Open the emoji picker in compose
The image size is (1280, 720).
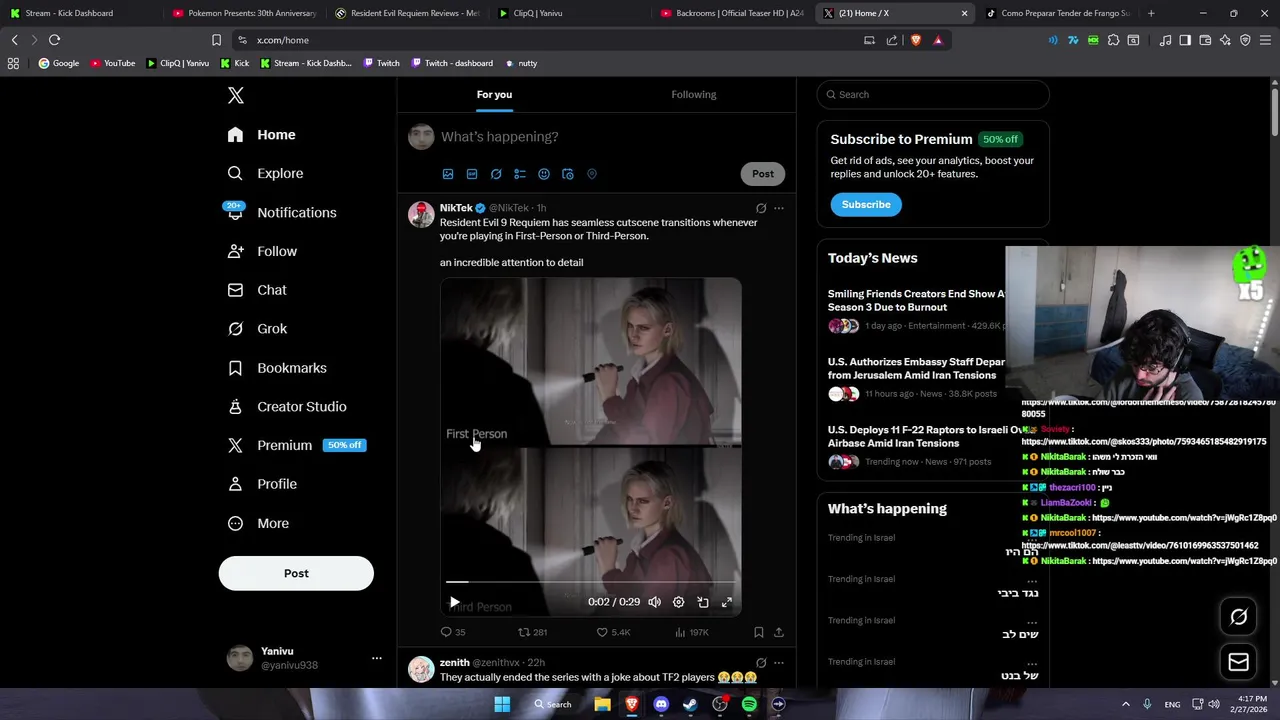click(544, 174)
